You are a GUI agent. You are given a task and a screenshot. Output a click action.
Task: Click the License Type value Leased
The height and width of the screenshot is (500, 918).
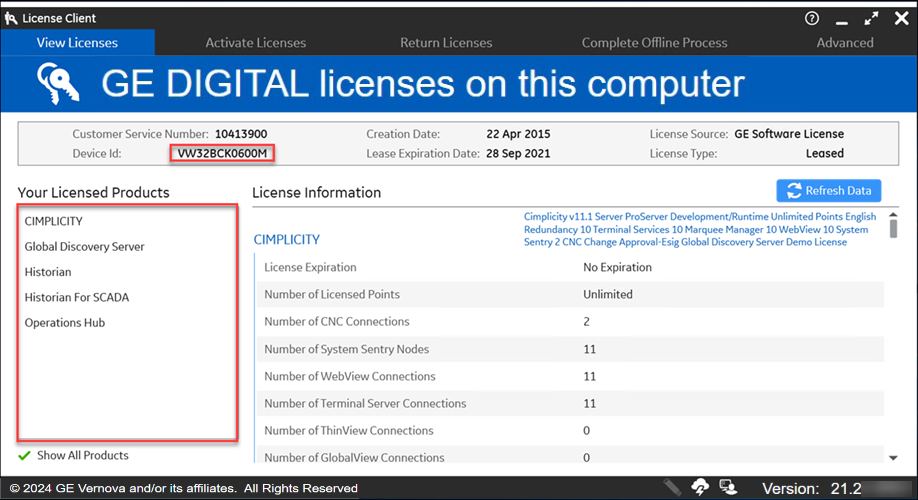[825, 153]
